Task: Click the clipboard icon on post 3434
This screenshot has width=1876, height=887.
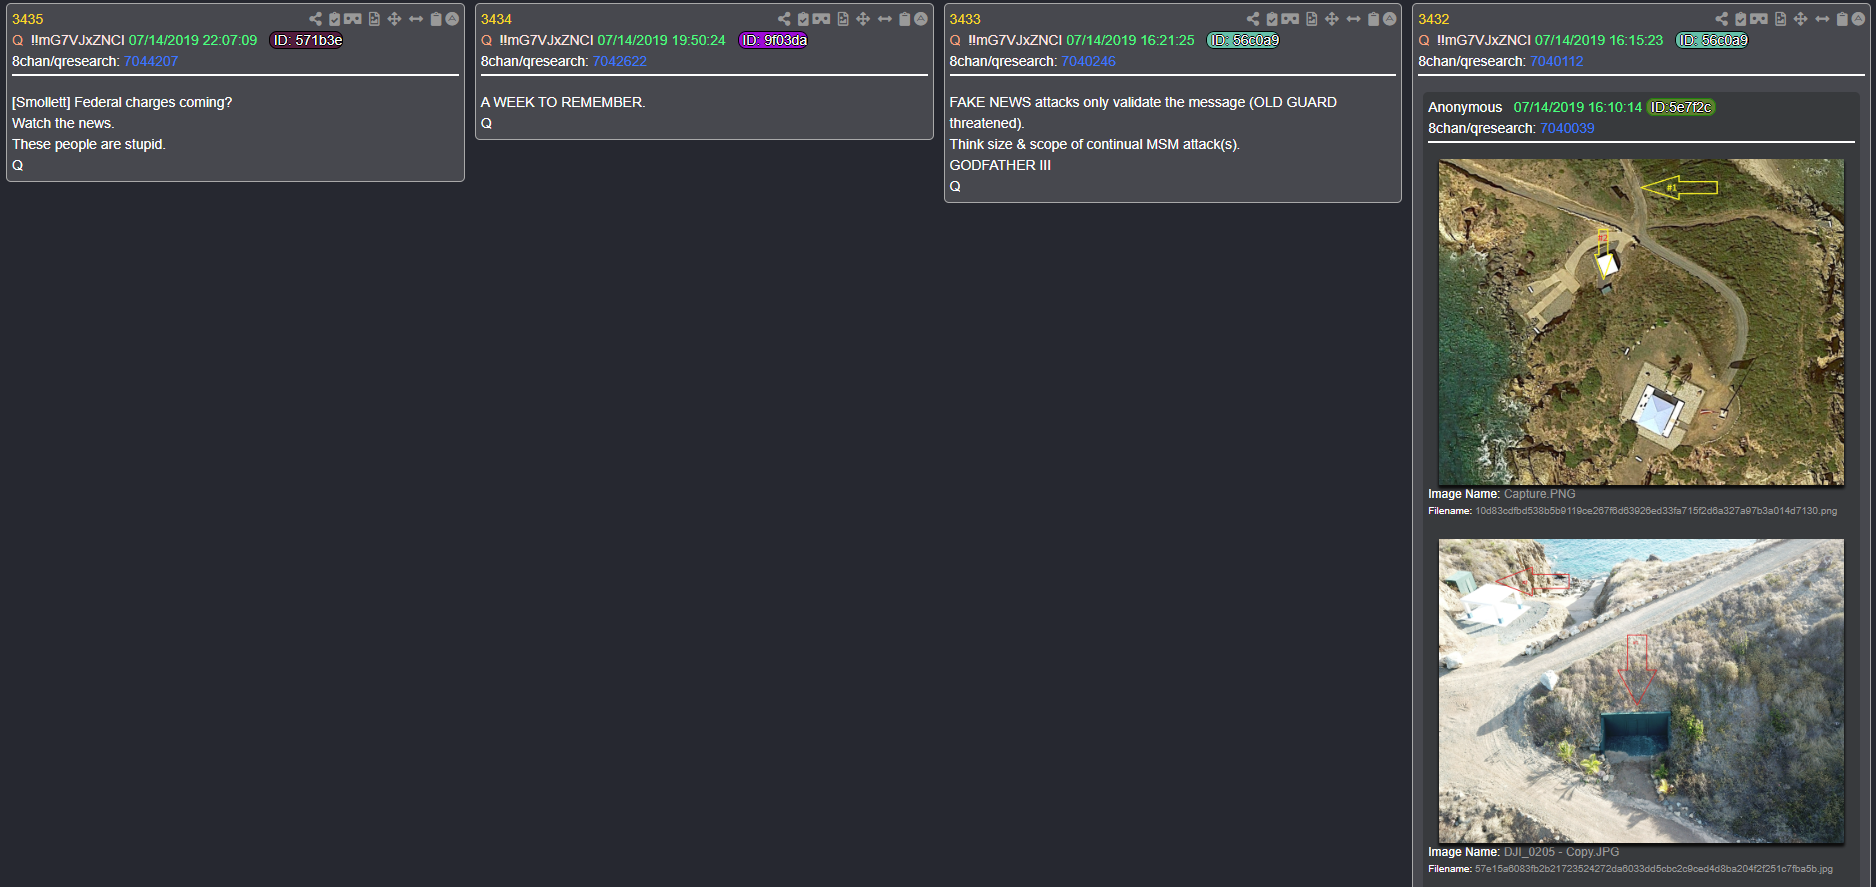Action: tap(905, 19)
